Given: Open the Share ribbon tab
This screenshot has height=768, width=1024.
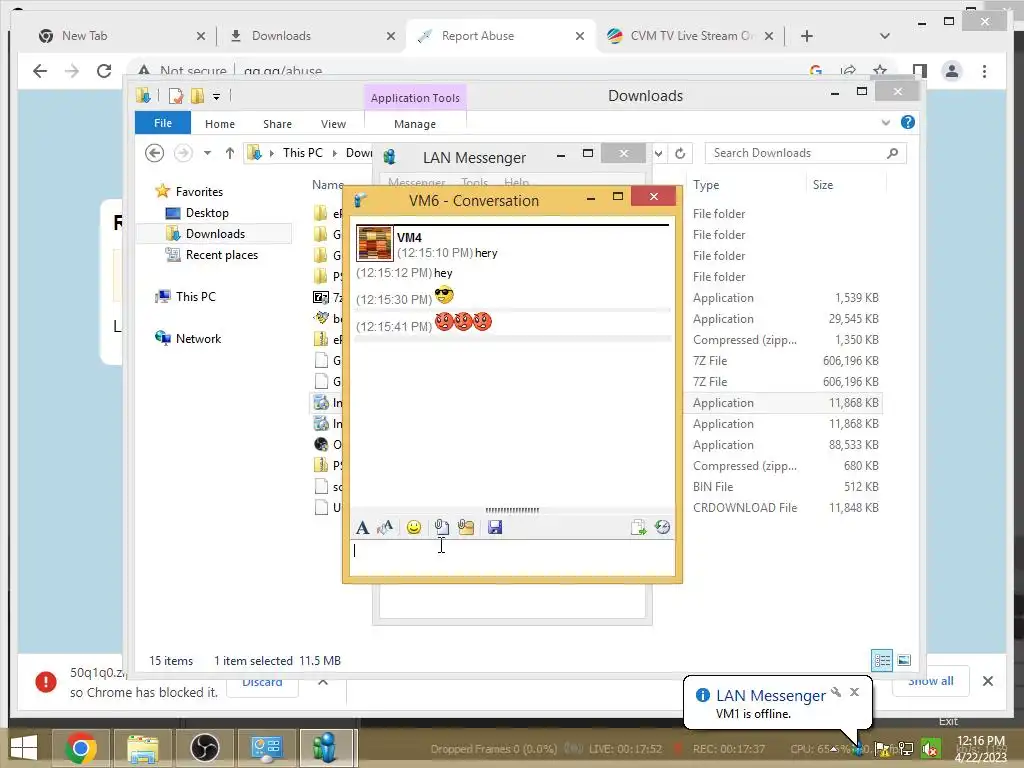Looking at the screenshot, I should click(x=278, y=123).
